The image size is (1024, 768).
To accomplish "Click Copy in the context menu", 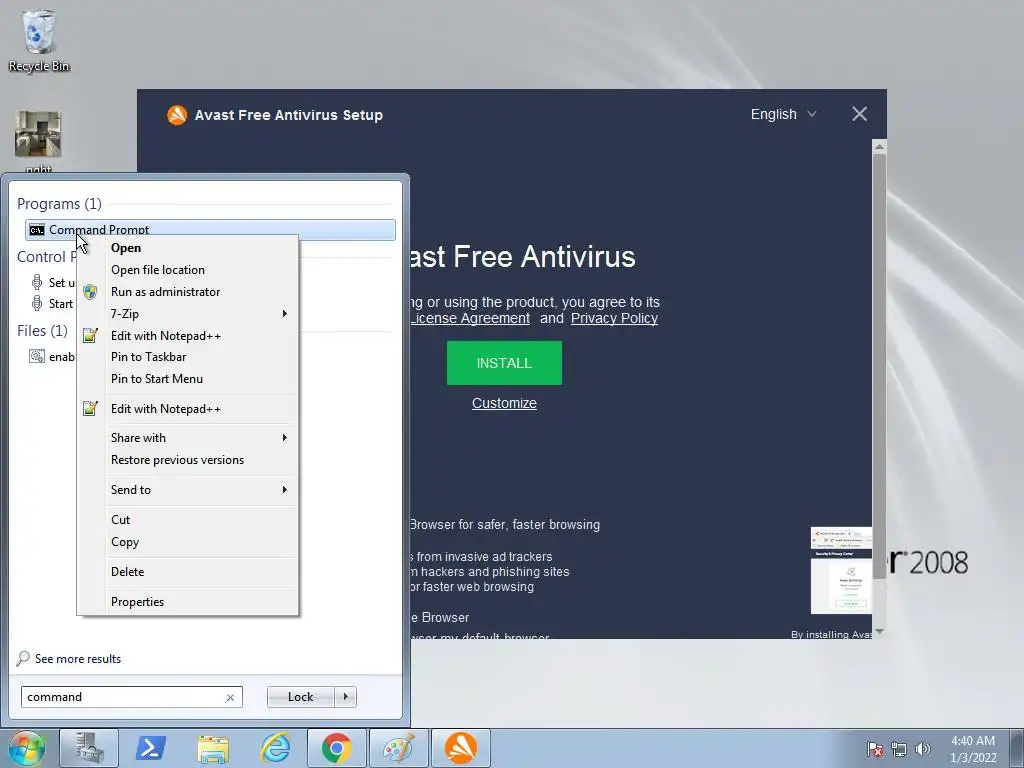I will pos(125,542).
